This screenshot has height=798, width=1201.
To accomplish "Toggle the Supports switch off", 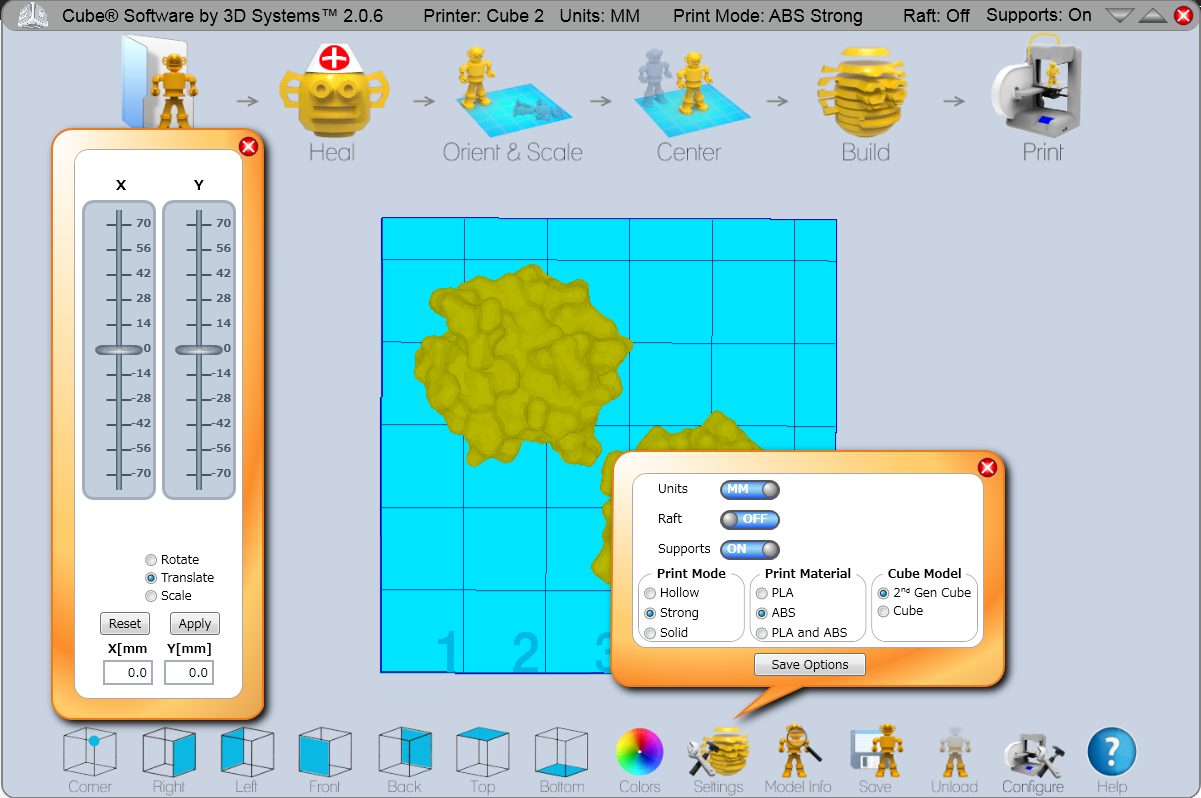I will point(749,549).
